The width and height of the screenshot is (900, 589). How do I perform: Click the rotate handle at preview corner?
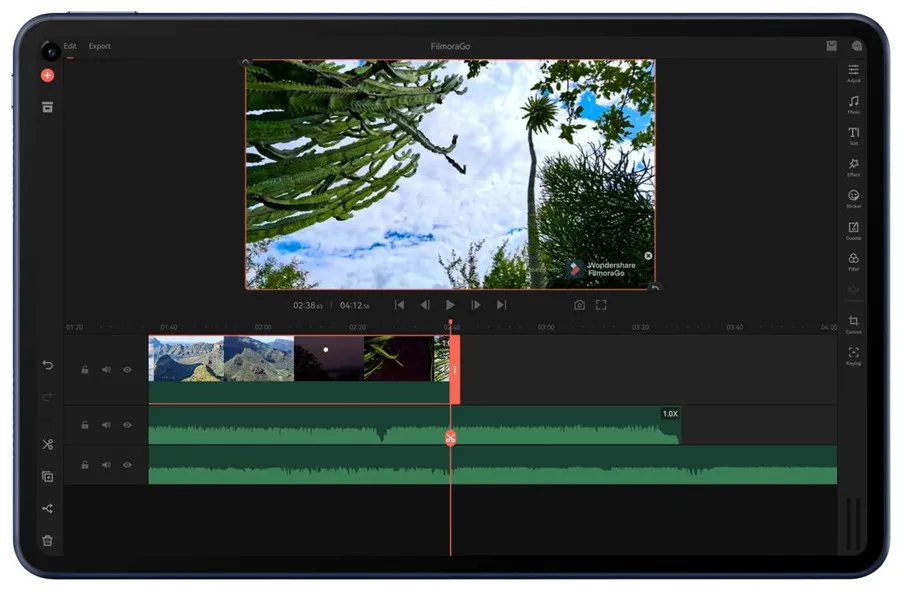coord(655,288)
